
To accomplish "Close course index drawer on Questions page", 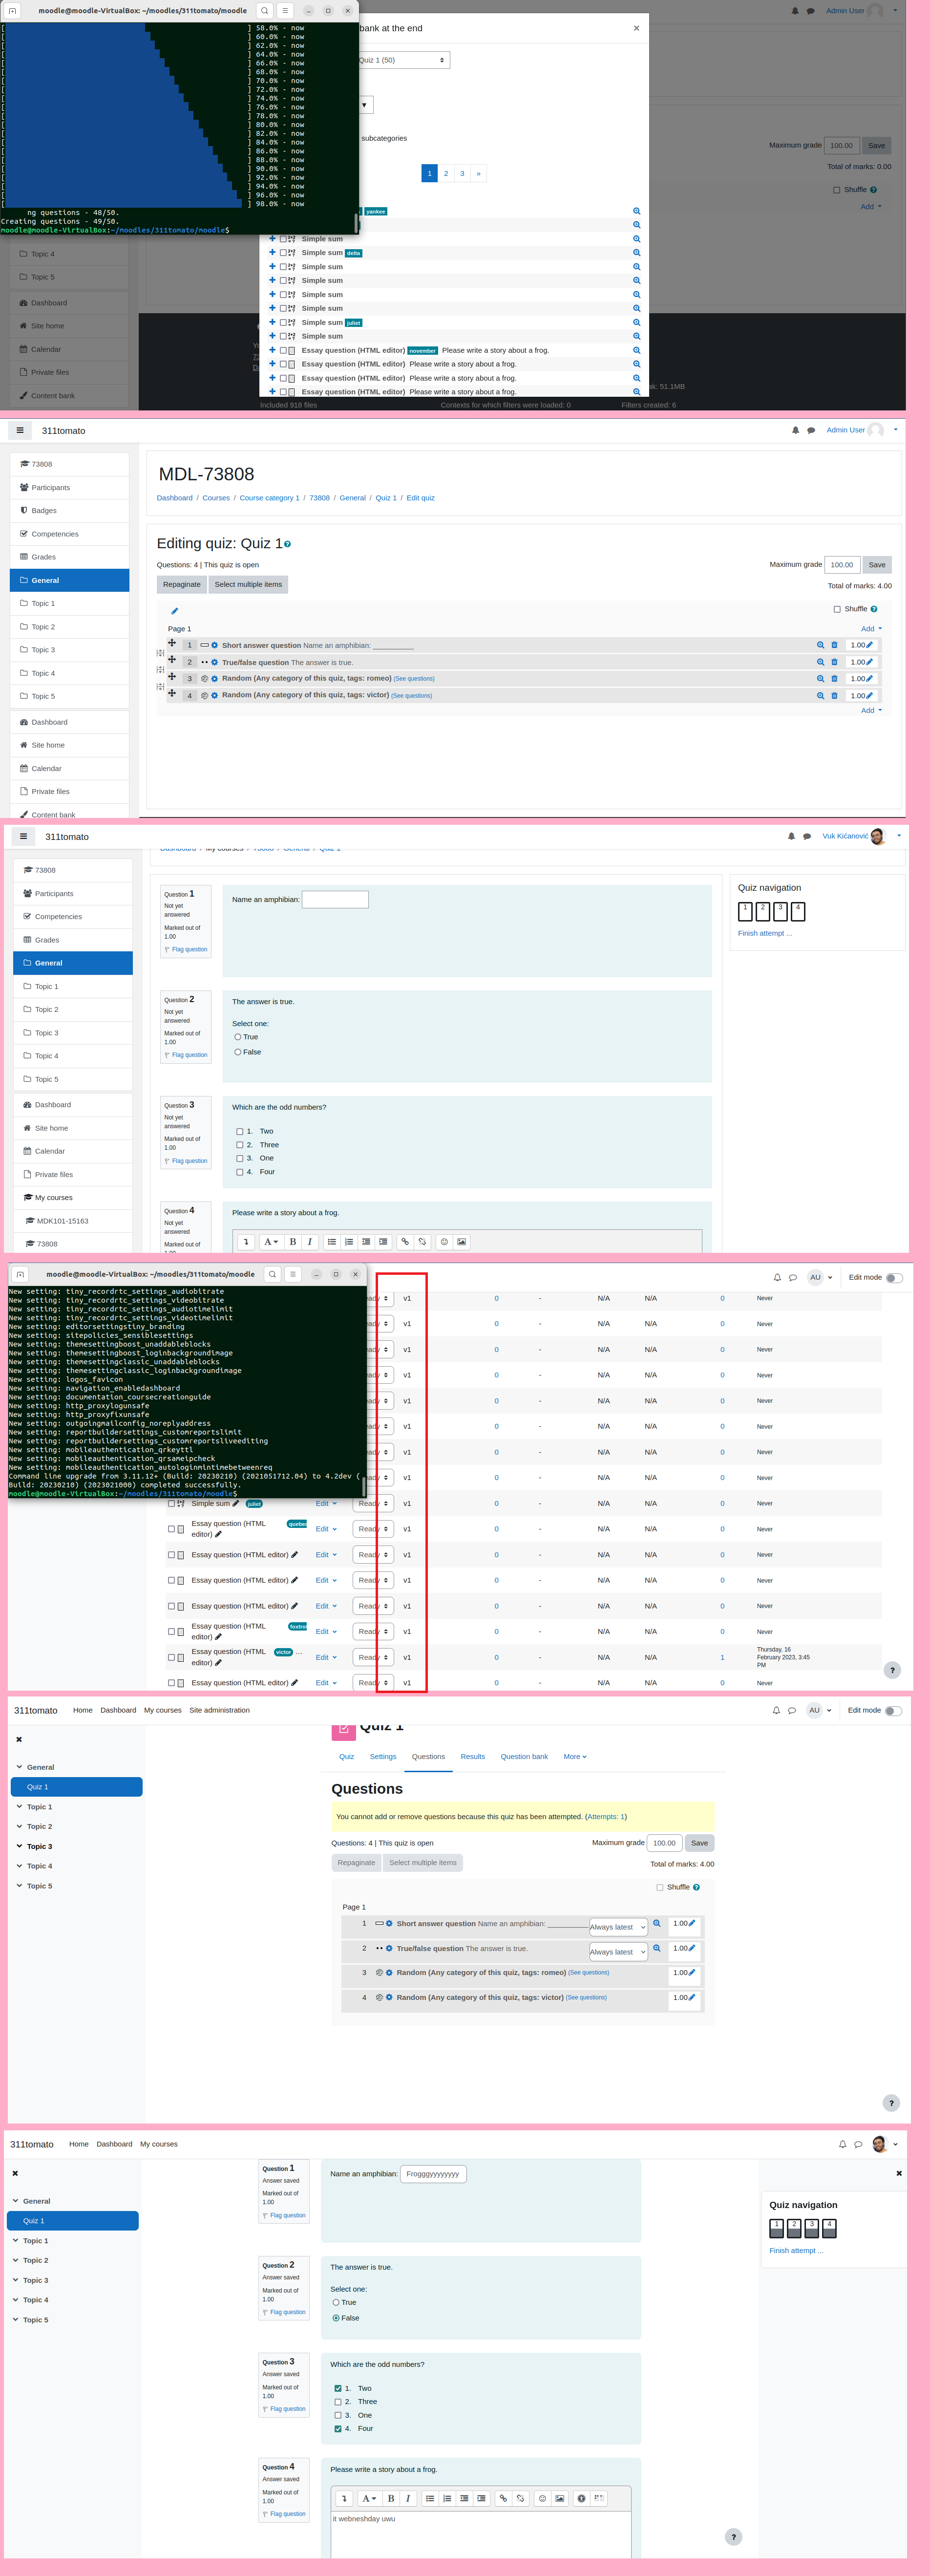I will 19,1739.
